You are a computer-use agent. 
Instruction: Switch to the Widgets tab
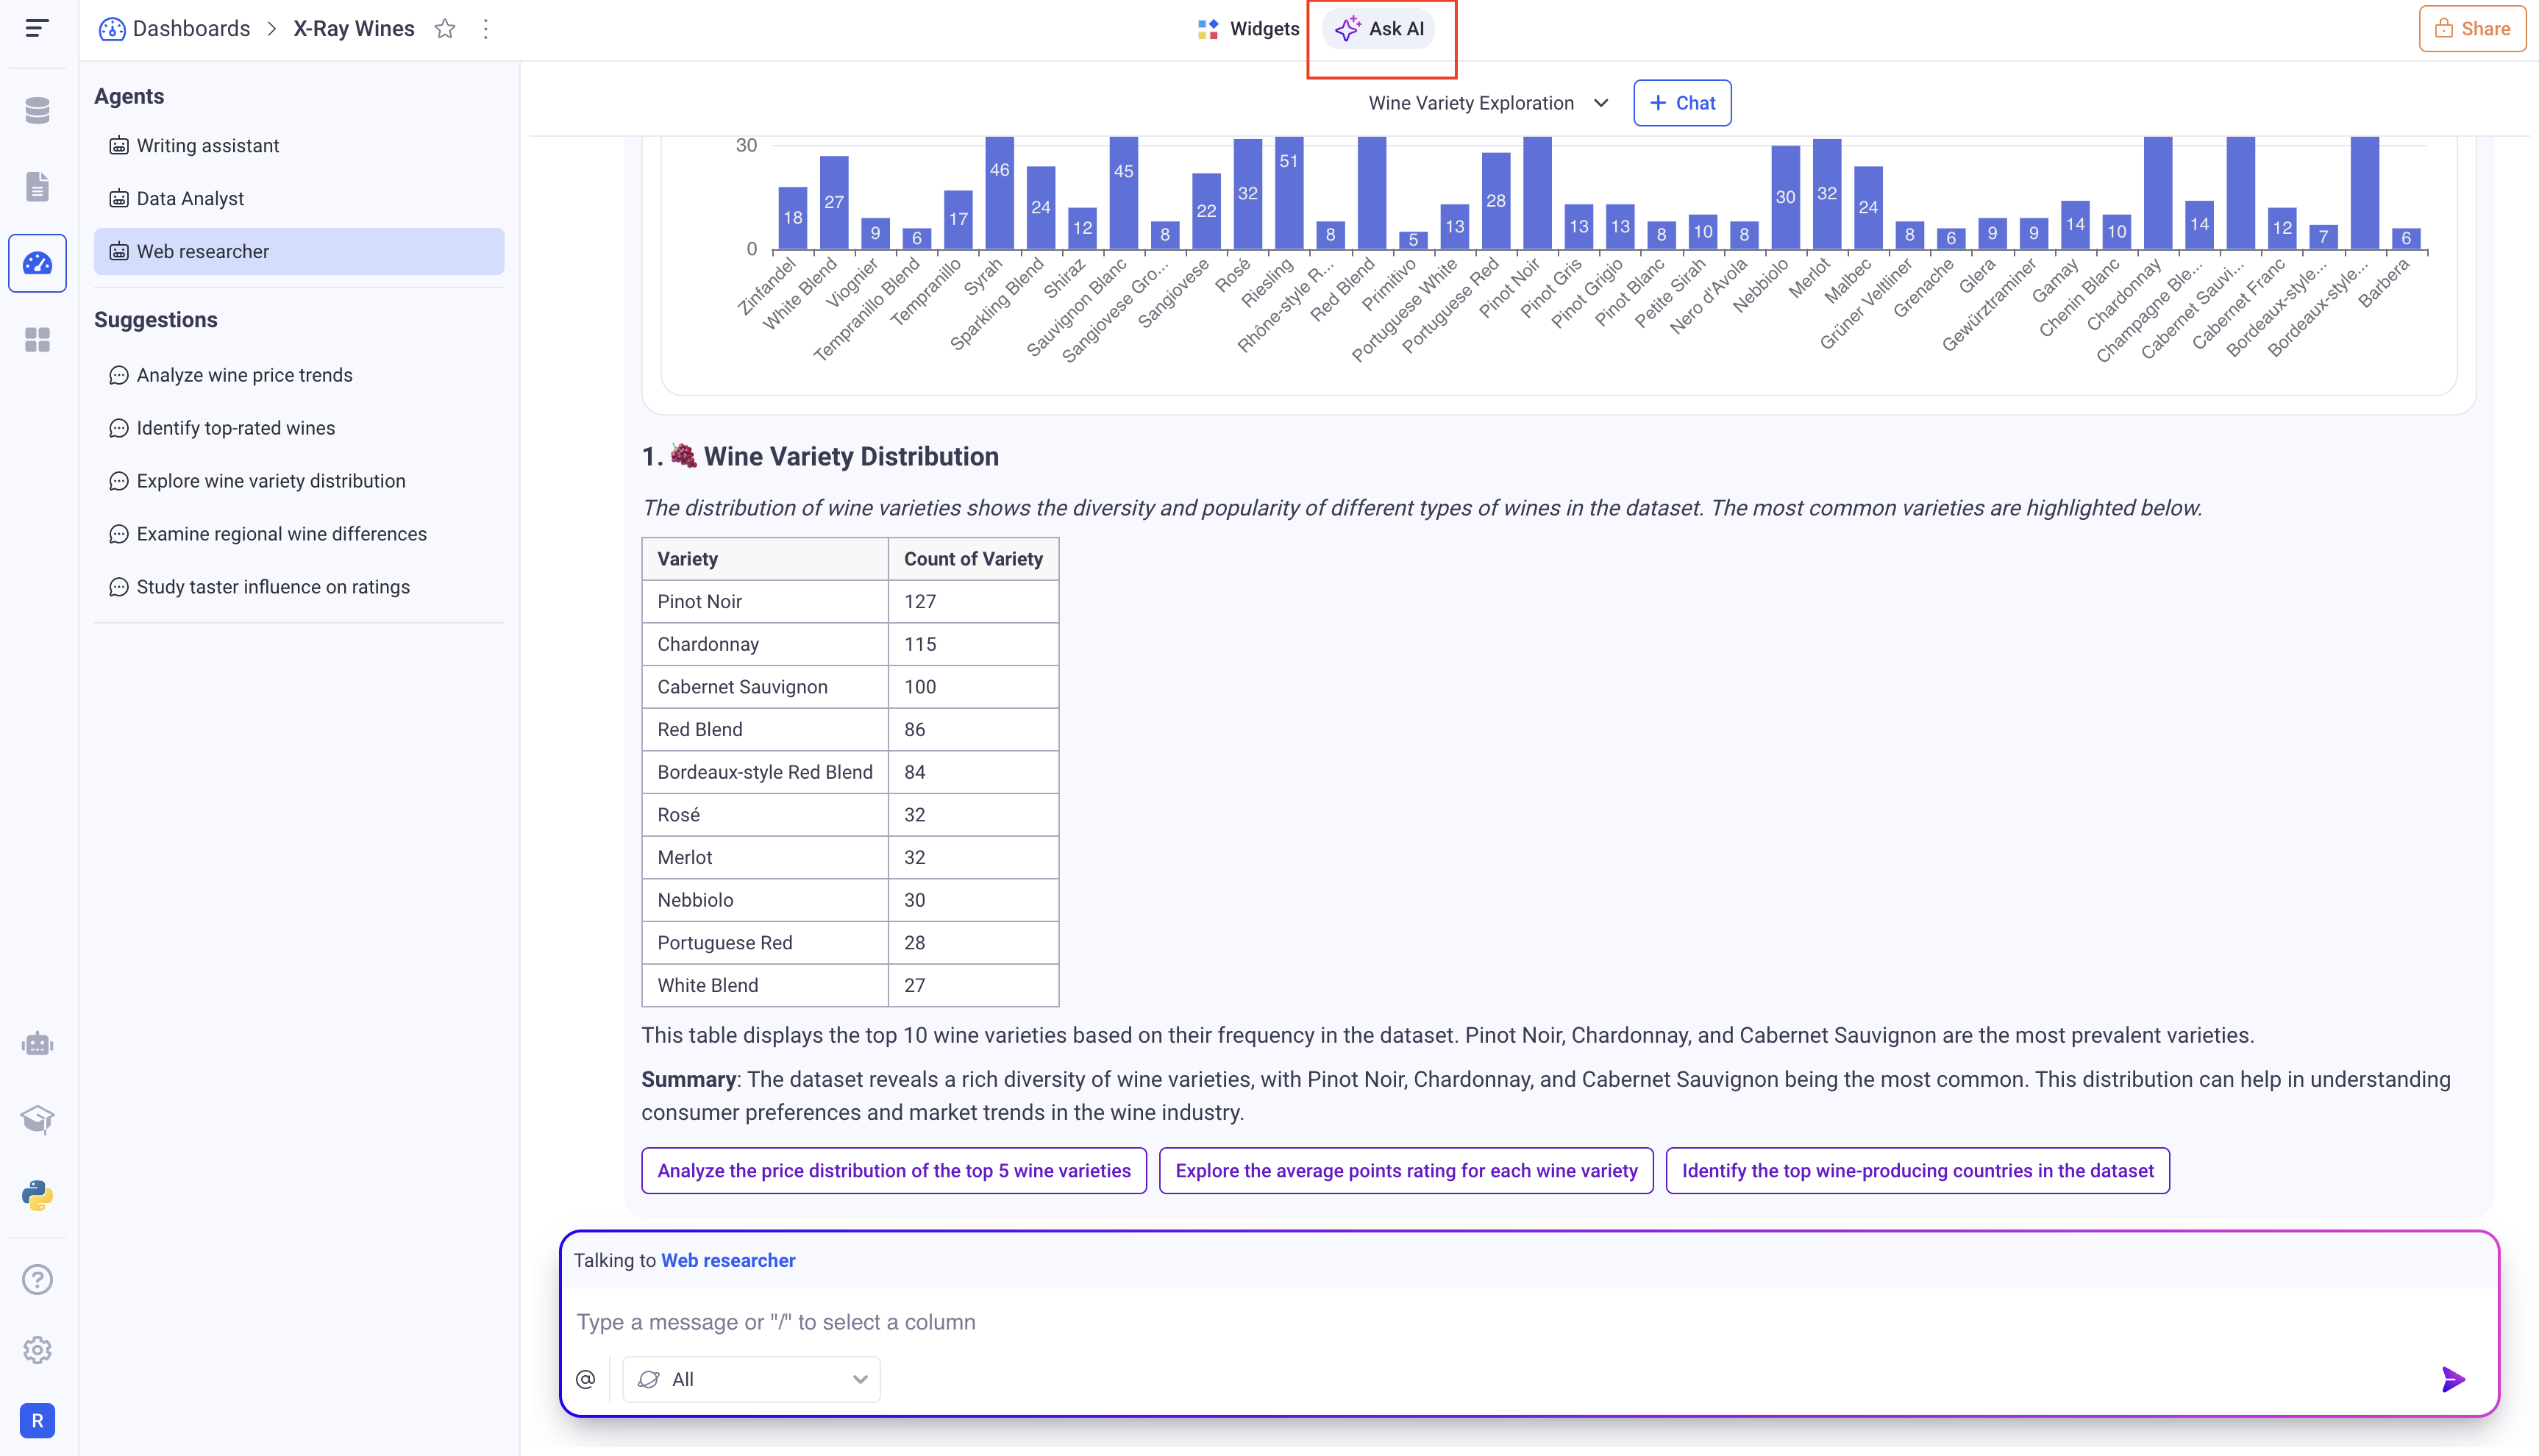1249,29
